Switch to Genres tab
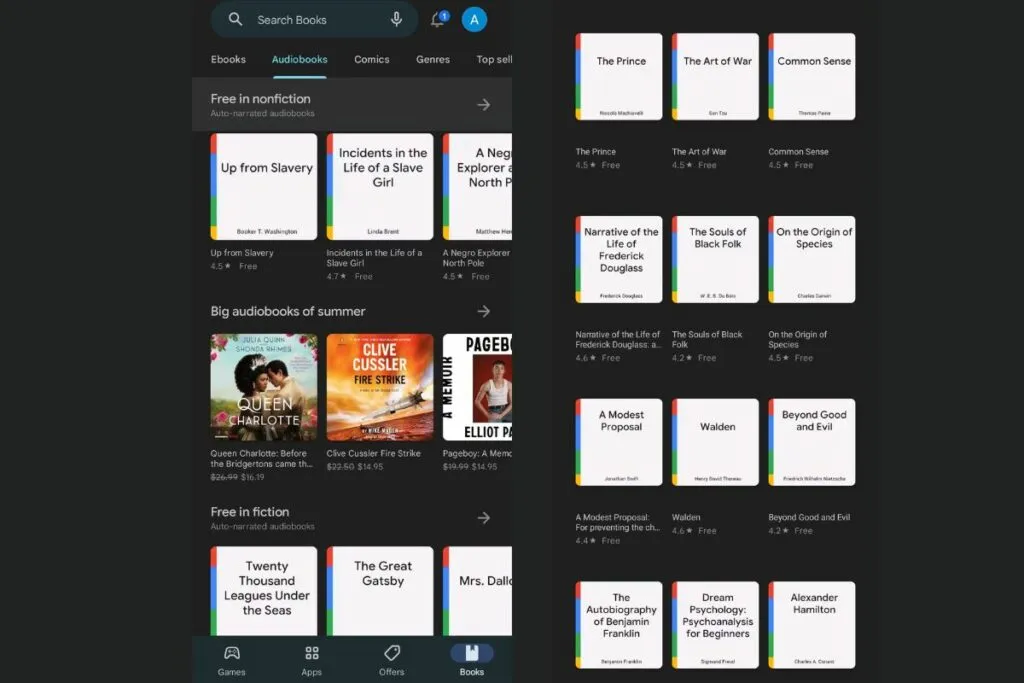The image size is (1024, 683). (x=433, y=59)
